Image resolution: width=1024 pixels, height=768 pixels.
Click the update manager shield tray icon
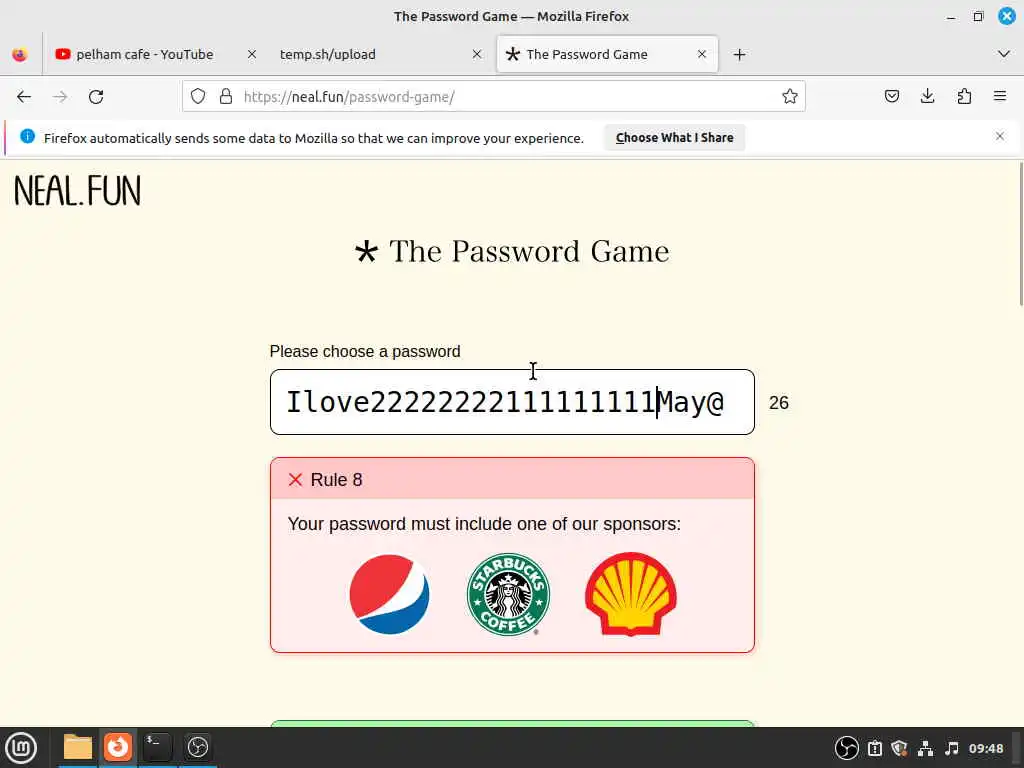899,748
